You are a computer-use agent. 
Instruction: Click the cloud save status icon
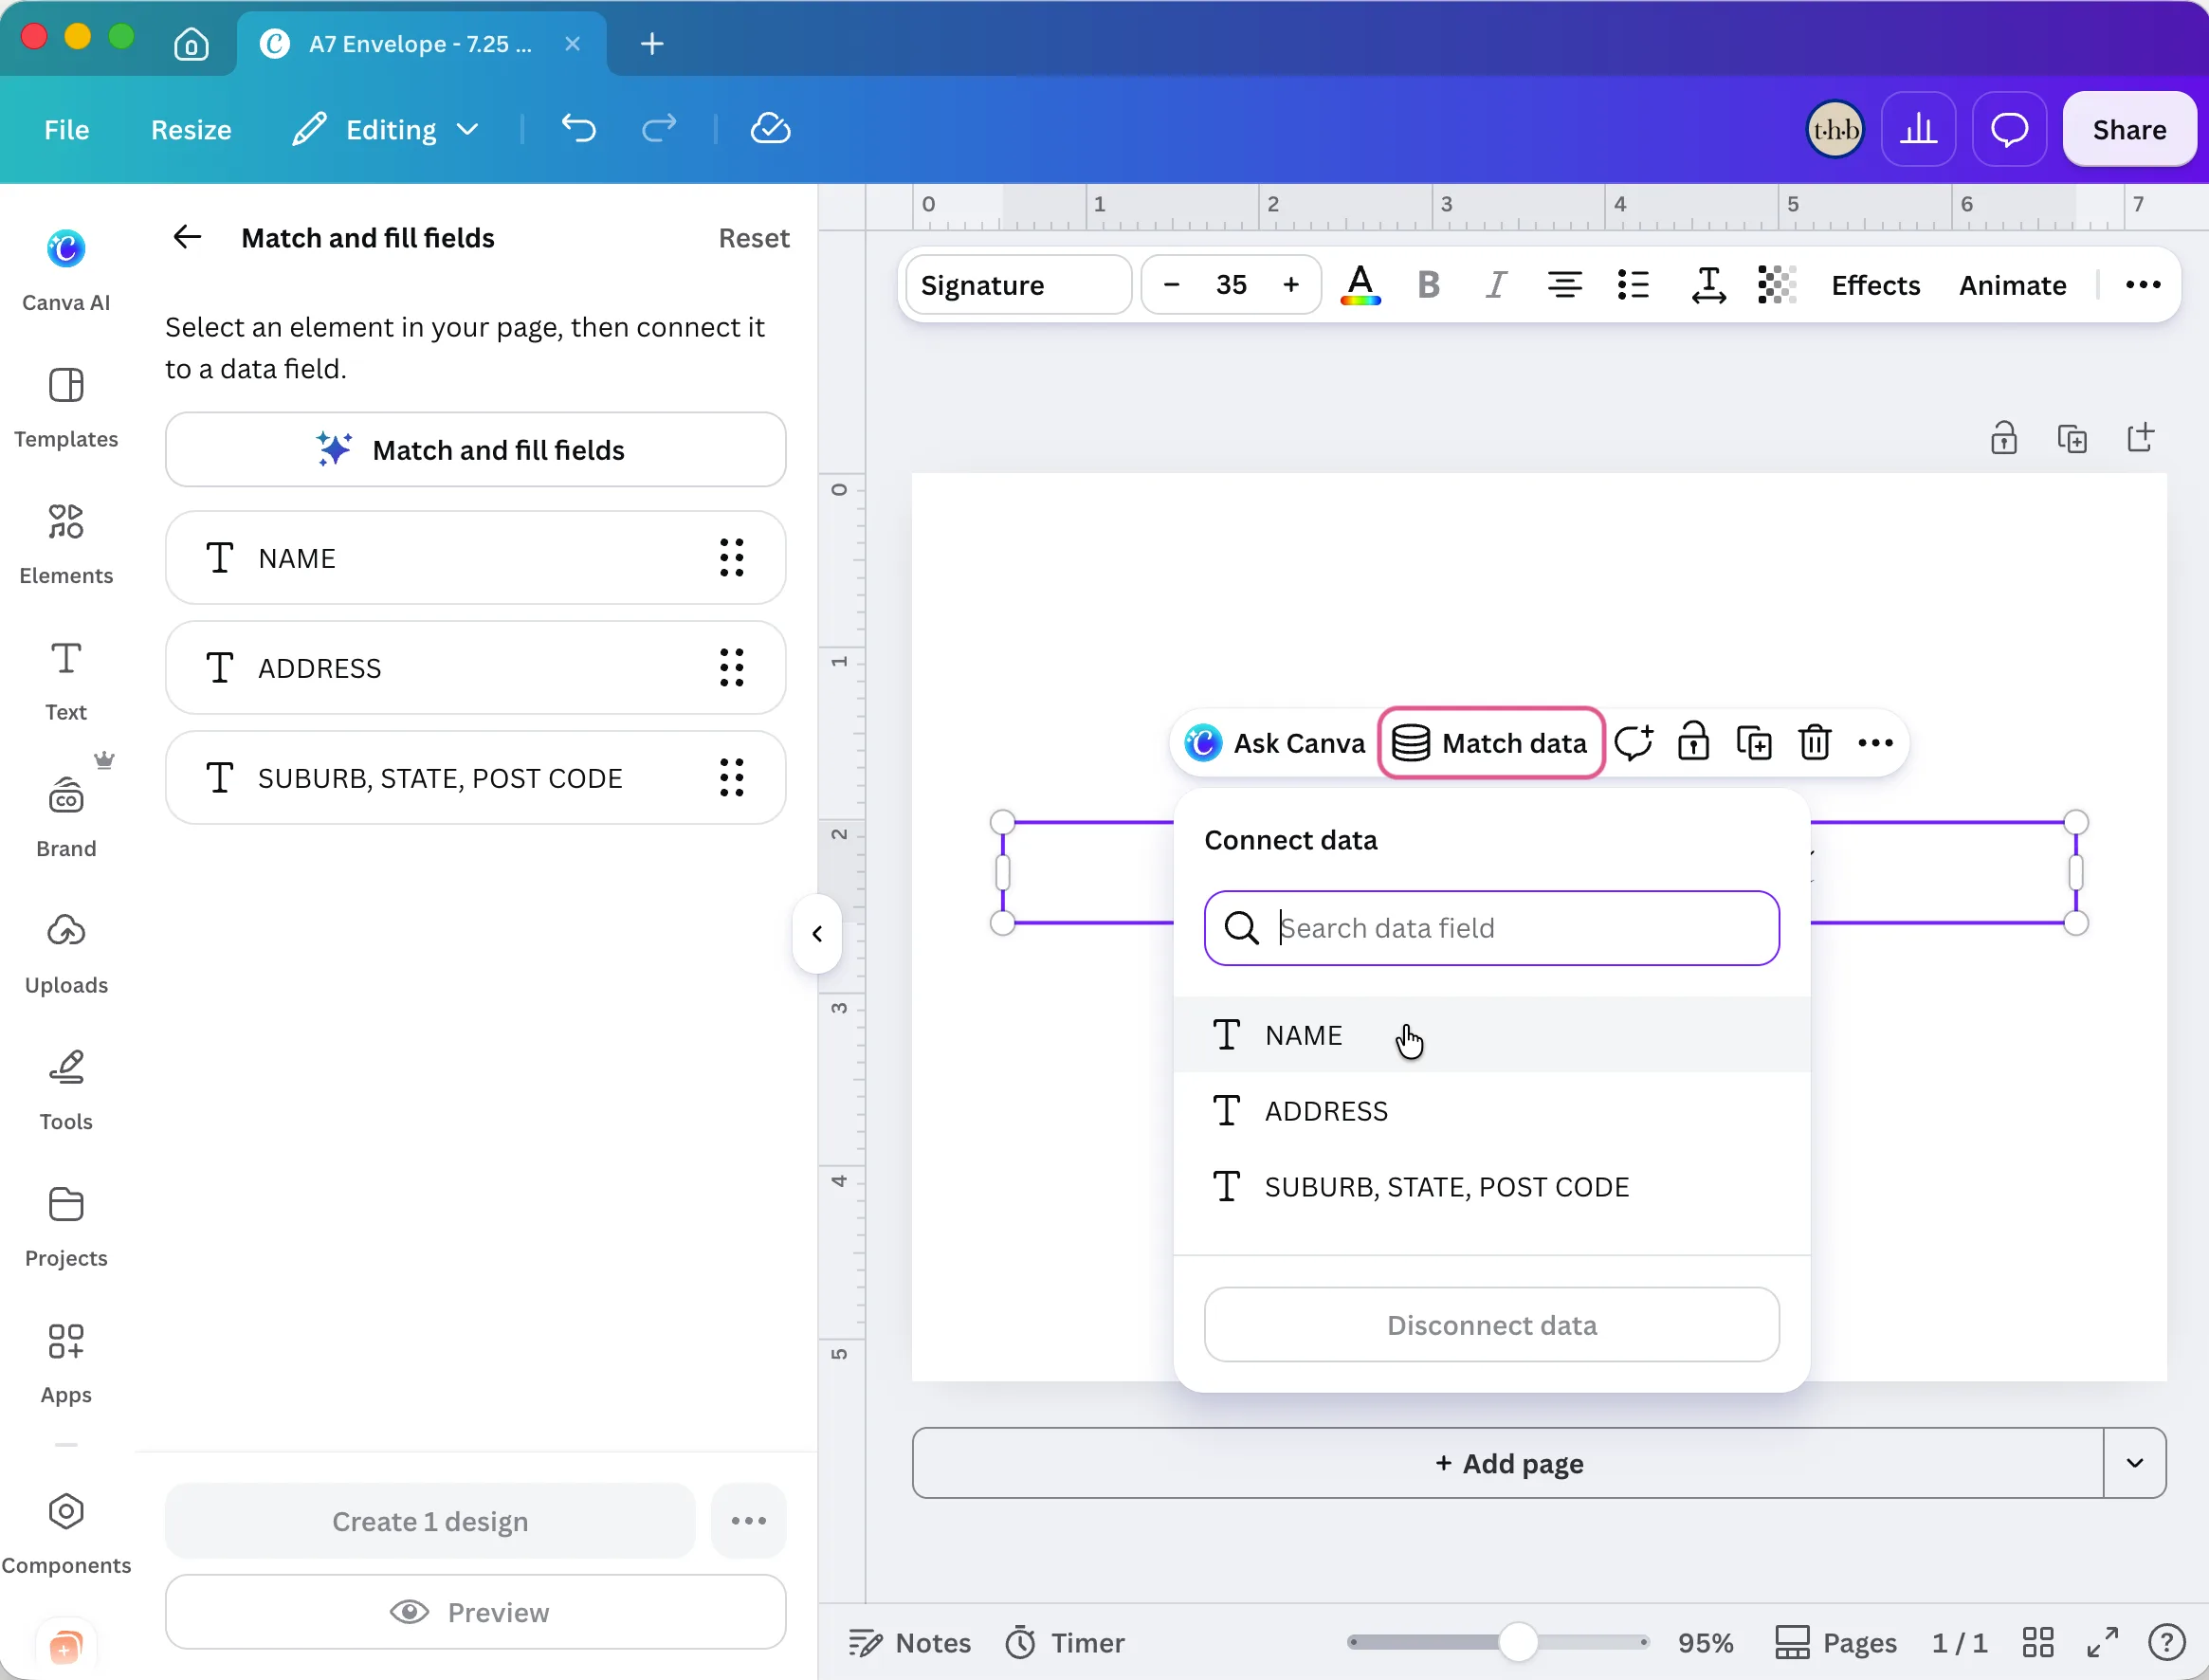[770, 129]
